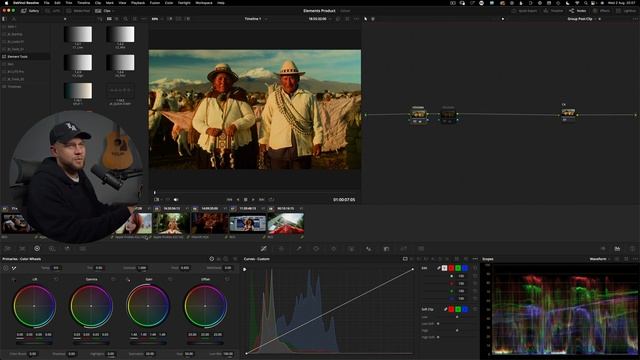Open the Group Post-Clip node mode dropdown
The image size is (640, 360).
click(582, 19)
